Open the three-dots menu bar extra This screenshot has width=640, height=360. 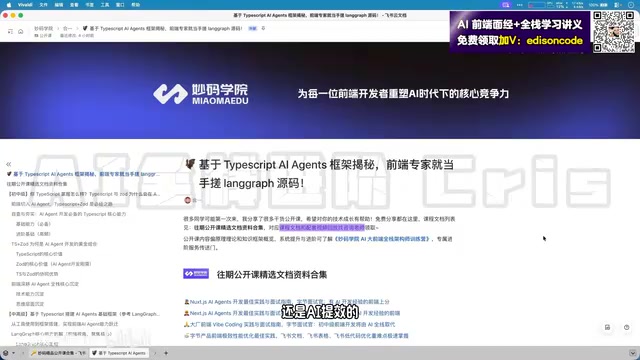(520, 5)
